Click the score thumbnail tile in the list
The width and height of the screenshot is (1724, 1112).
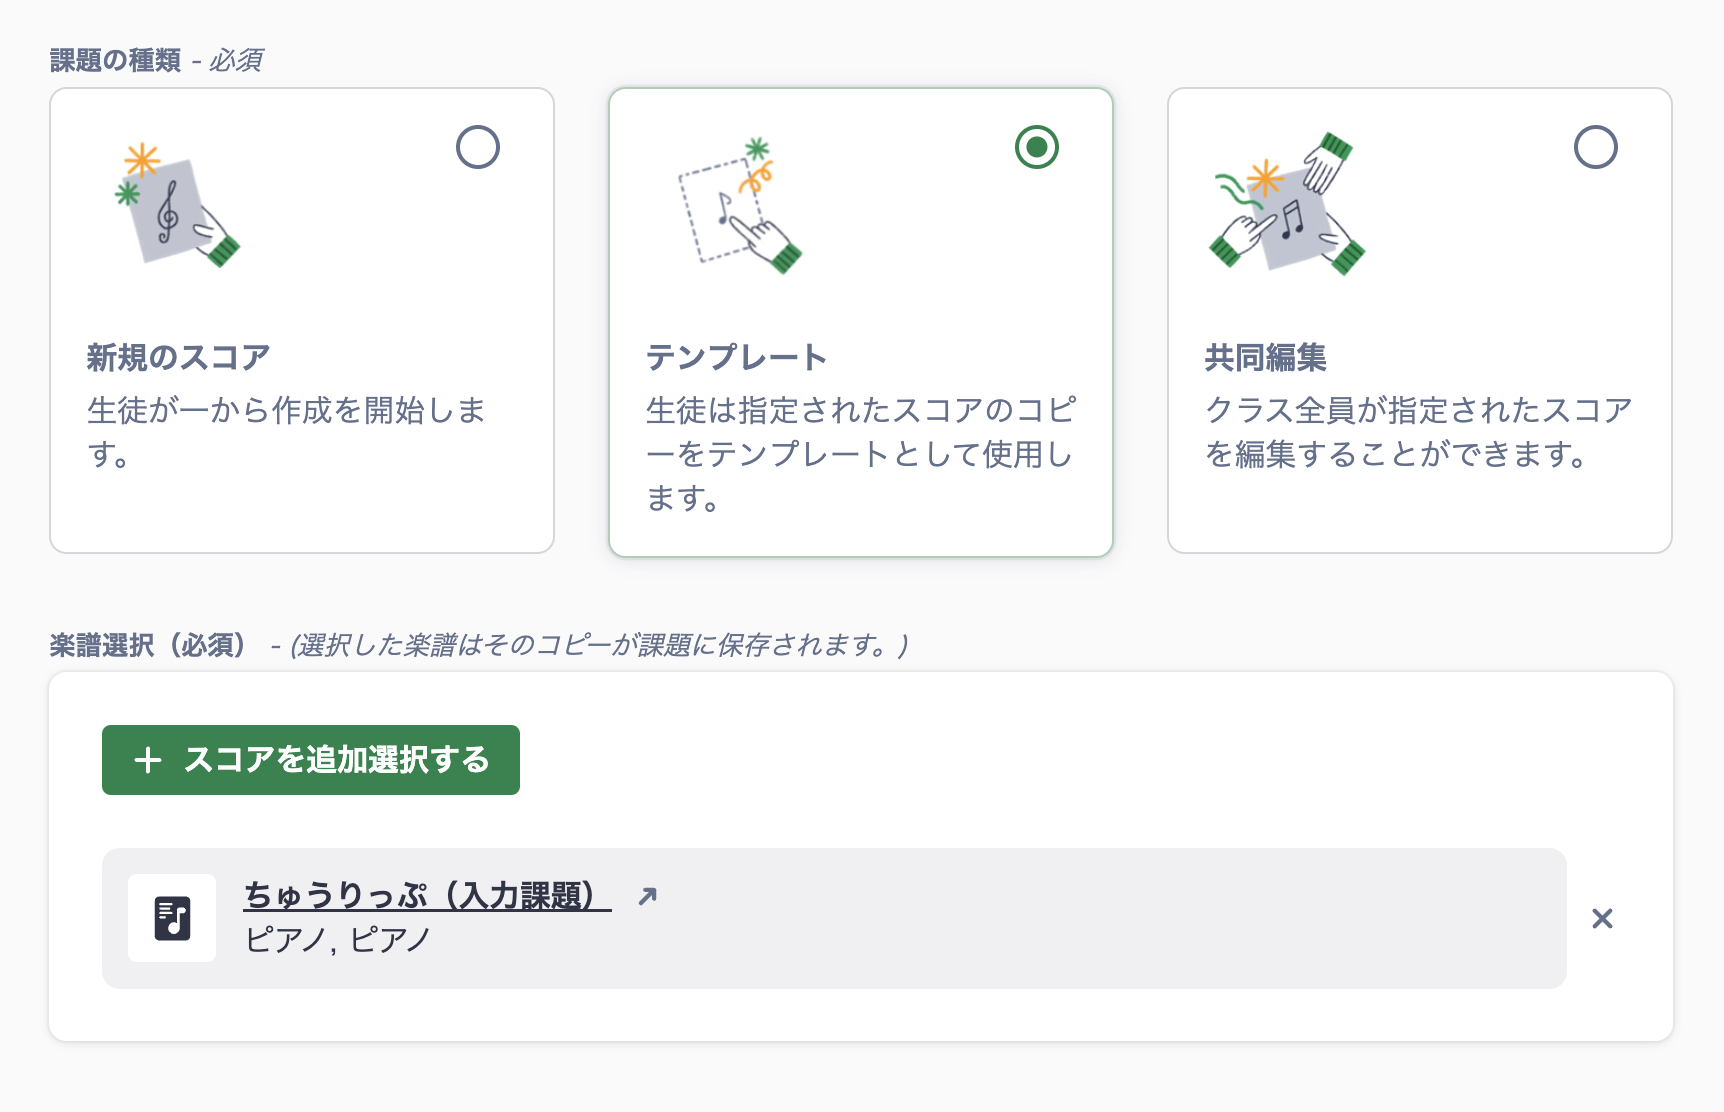point(172,917)
